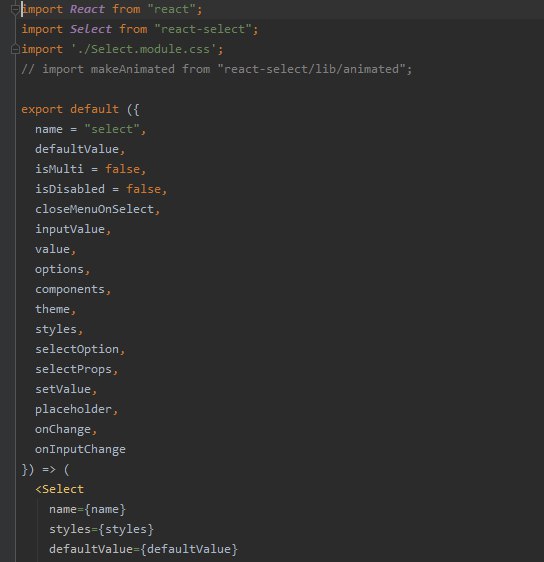Screen dimensions: 544x562
Task: Click the defaultValue parameter in the props list
Action: pos(77,149)
